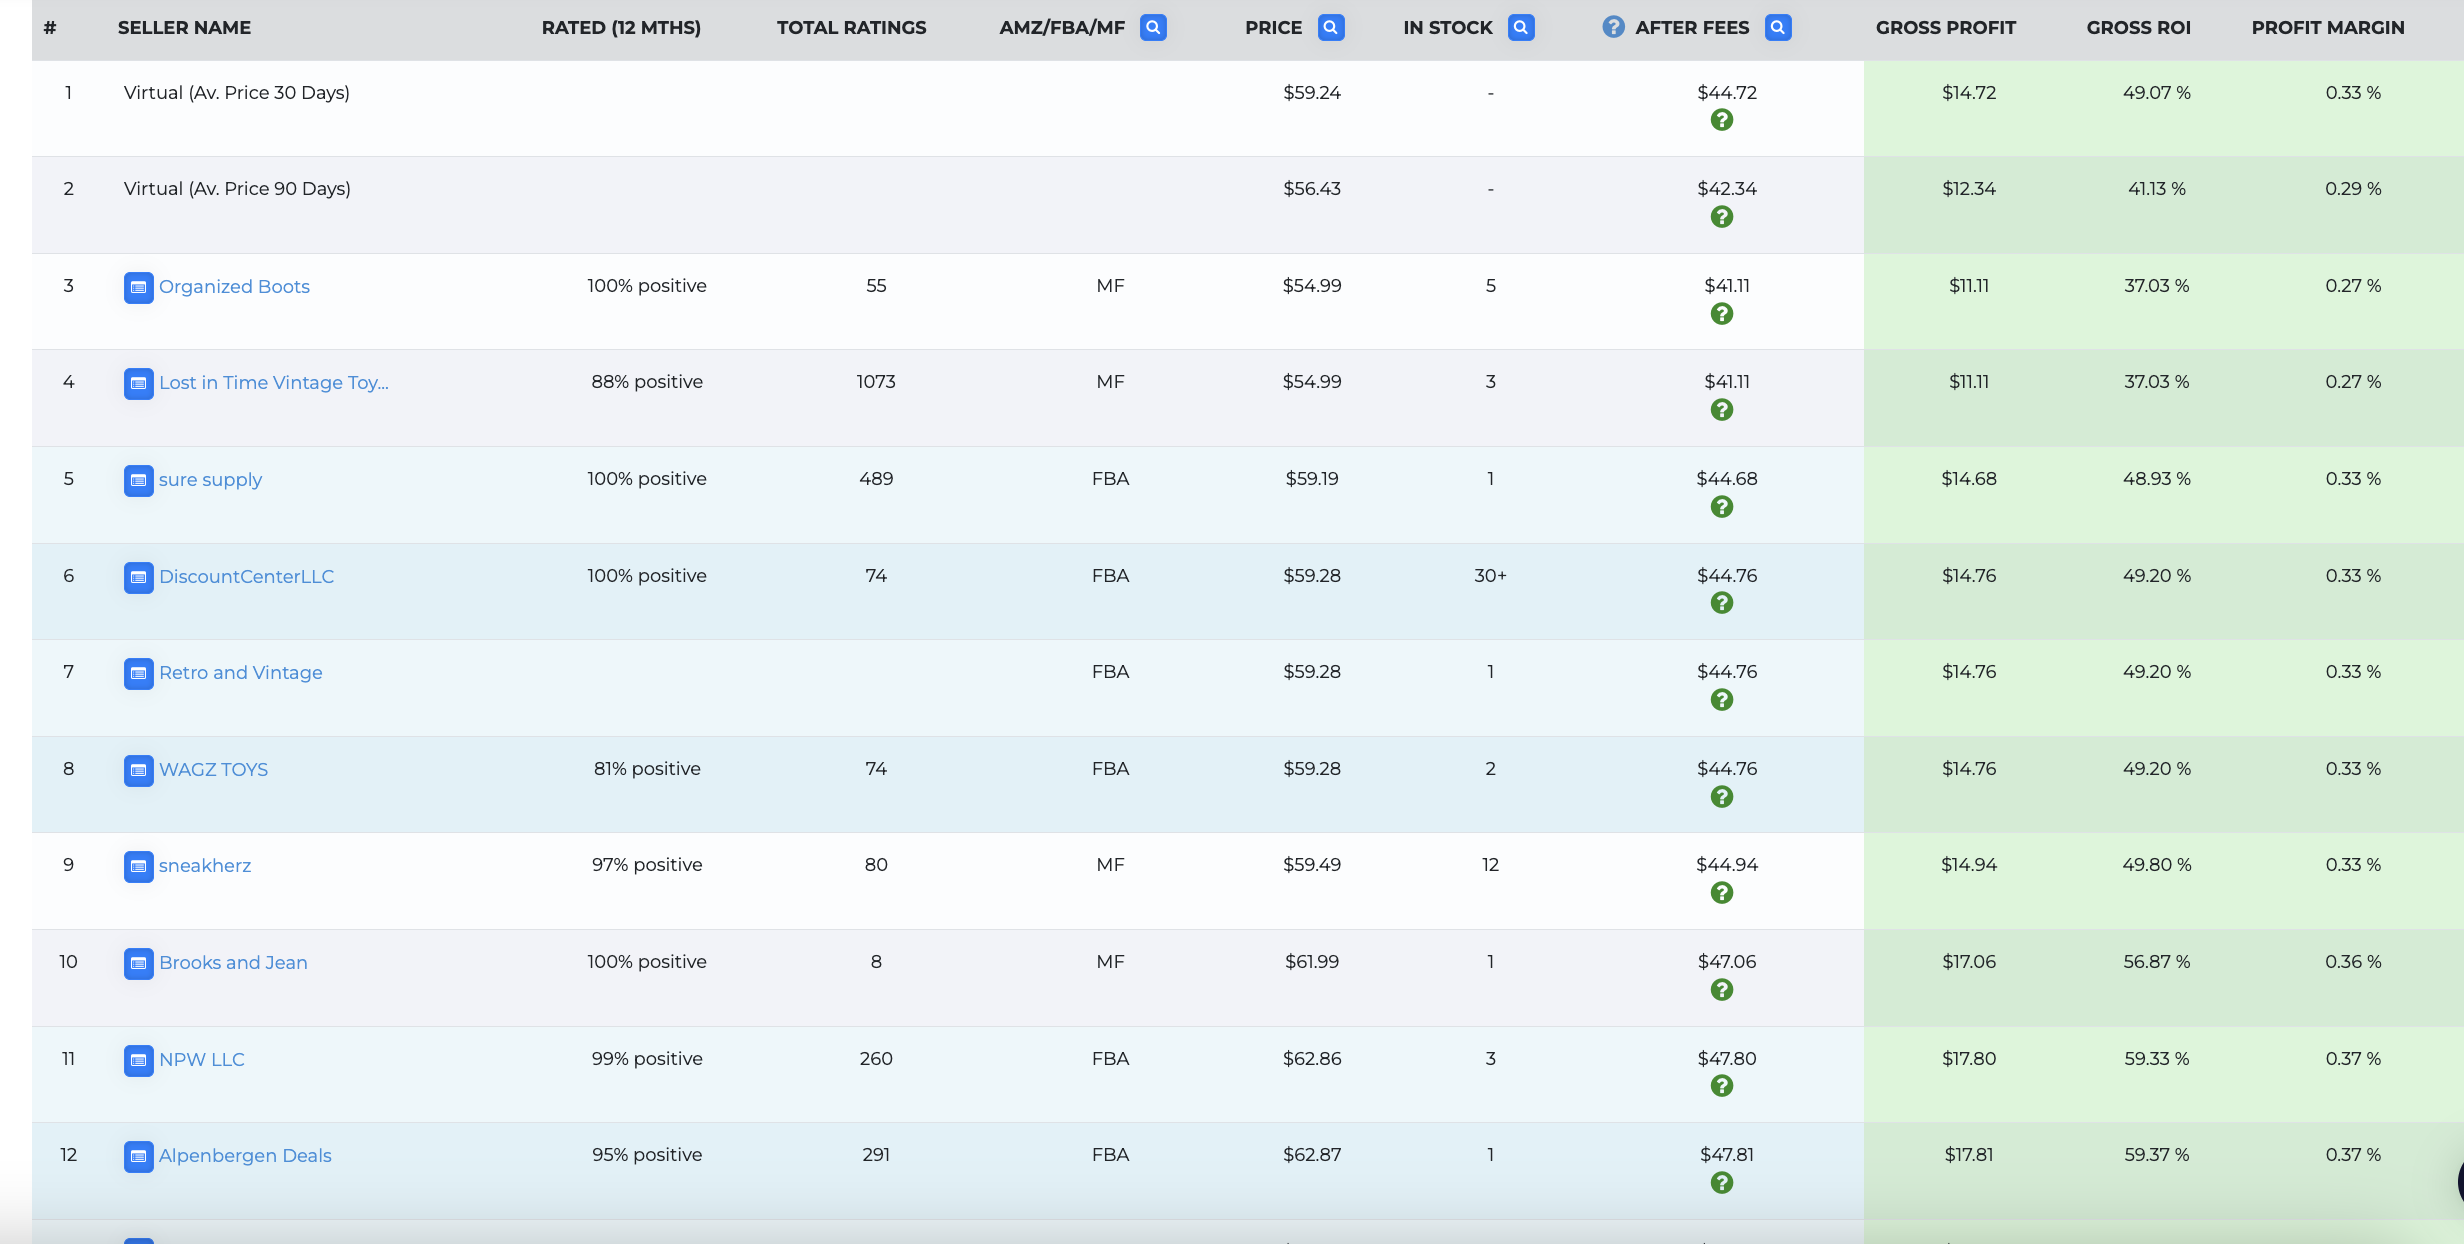Click the $61.99 price cell
Image resolution: width=2464 pixels, height=1244 pixels.
coord(1312,962)
